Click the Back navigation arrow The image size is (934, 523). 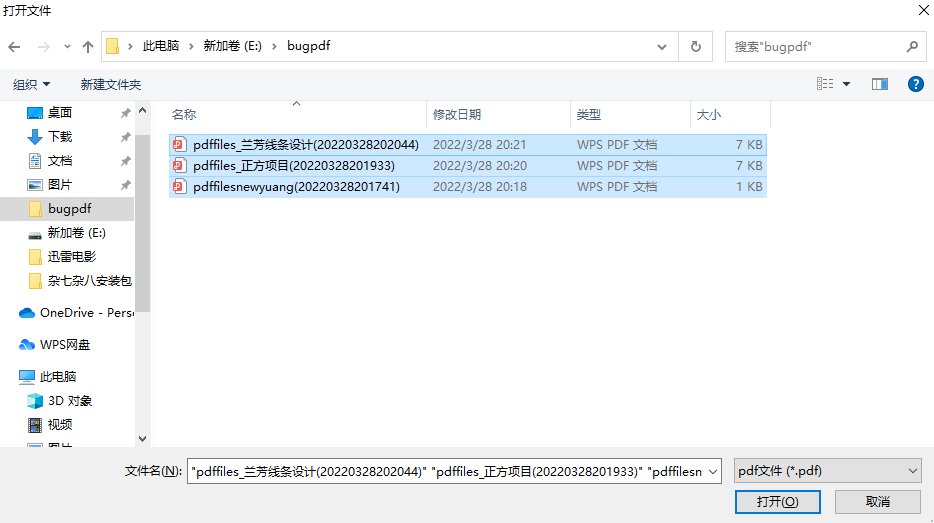[x=15, y=47]
